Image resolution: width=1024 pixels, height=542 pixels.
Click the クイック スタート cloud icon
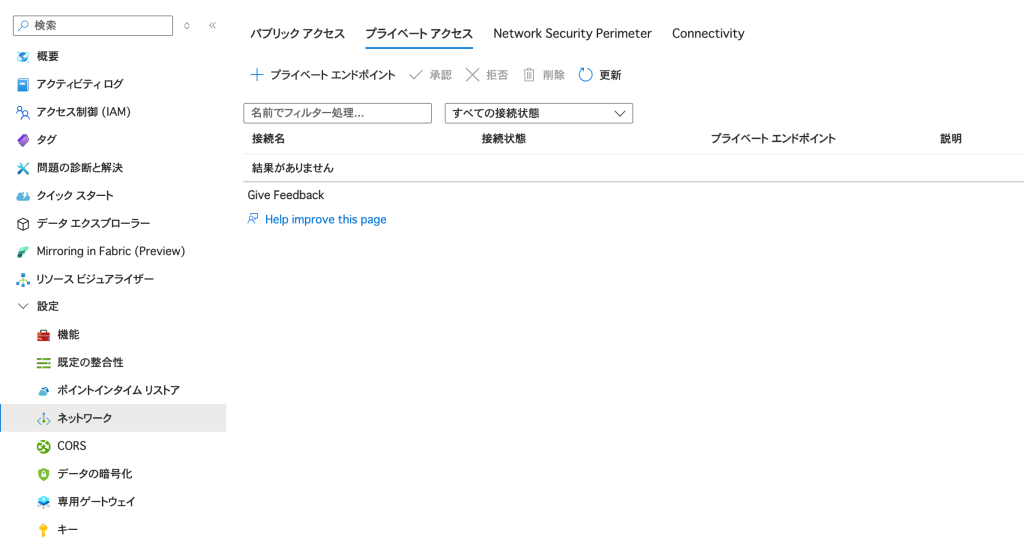click(x=23, y=196)
